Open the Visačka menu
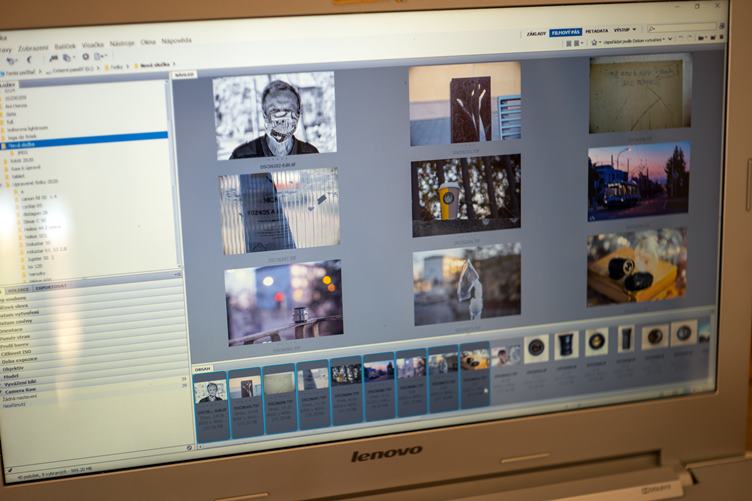The width and height of the screenshot is (752, 501). (x=93, y=45)
